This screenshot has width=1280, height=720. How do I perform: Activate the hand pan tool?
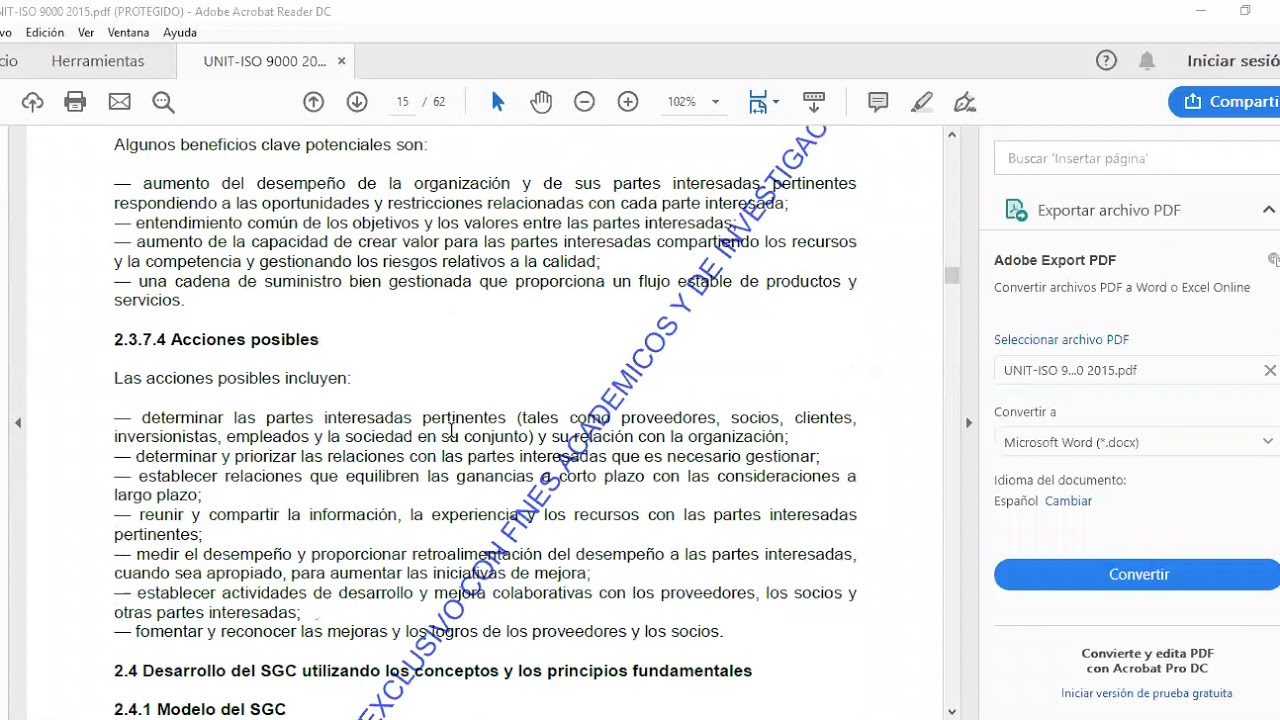(541, 102)
